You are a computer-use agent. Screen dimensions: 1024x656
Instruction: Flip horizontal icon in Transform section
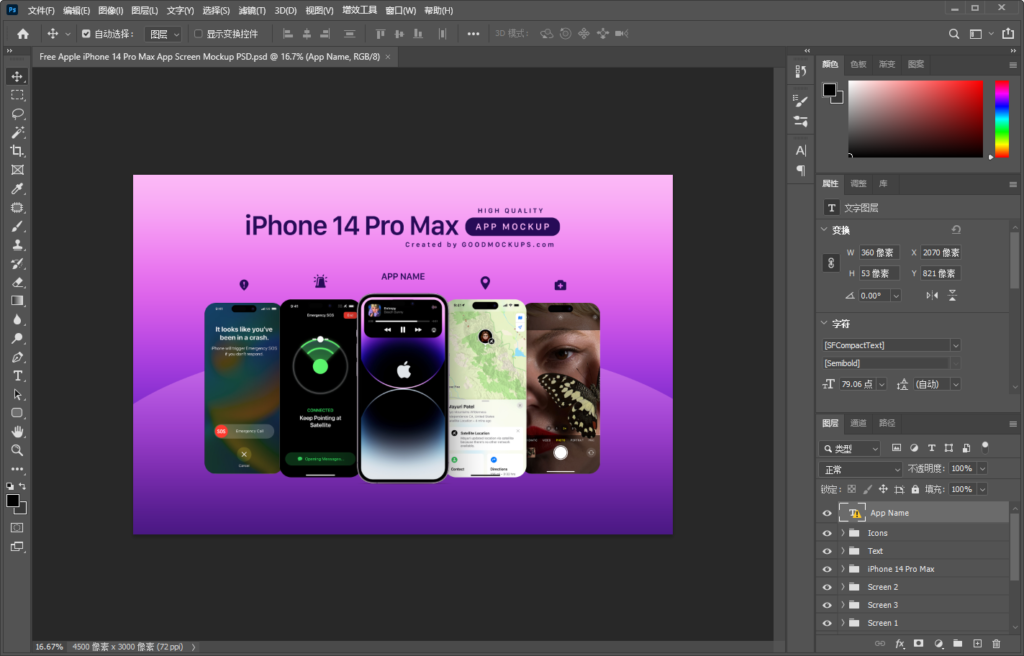932,295
